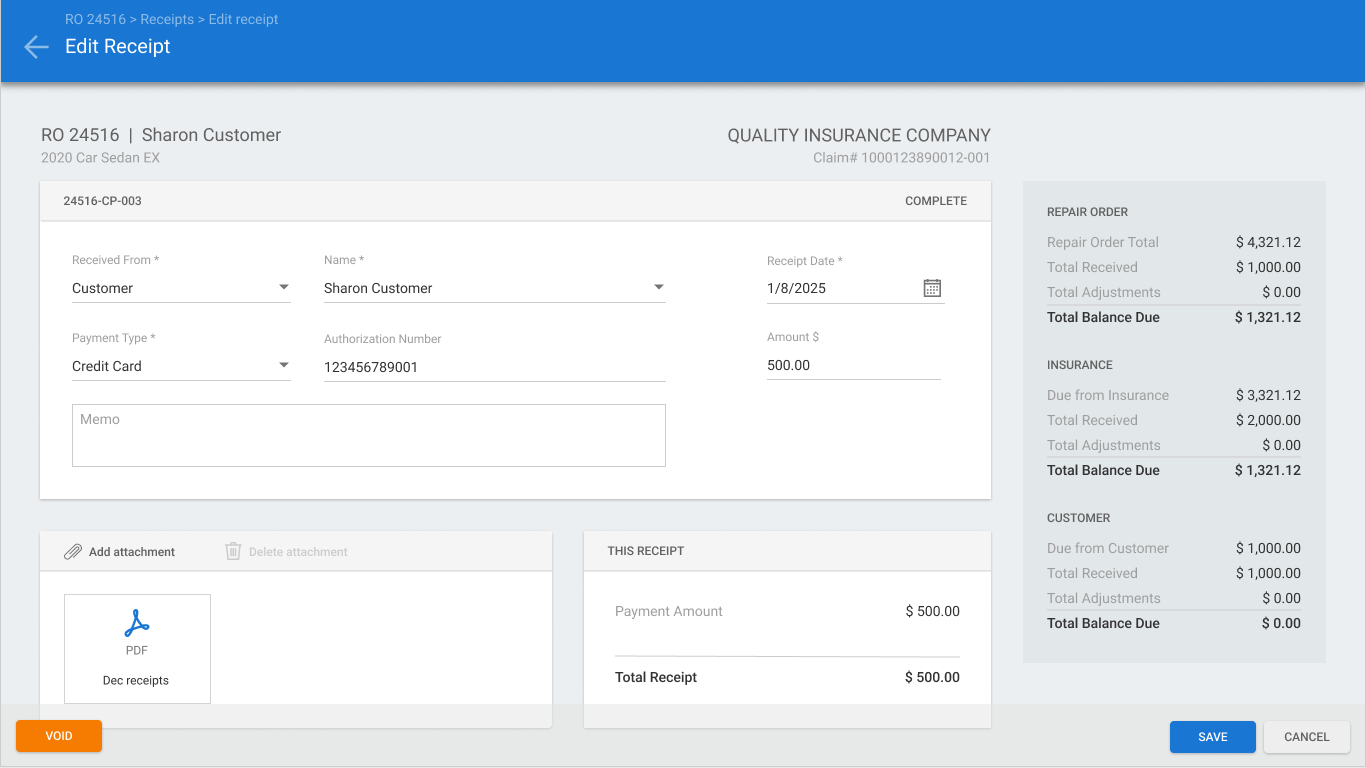The height and width of the screenshot is (768, 1366).
Task: Click the paperclip Add attachment icon
Action: coord(73,552)
